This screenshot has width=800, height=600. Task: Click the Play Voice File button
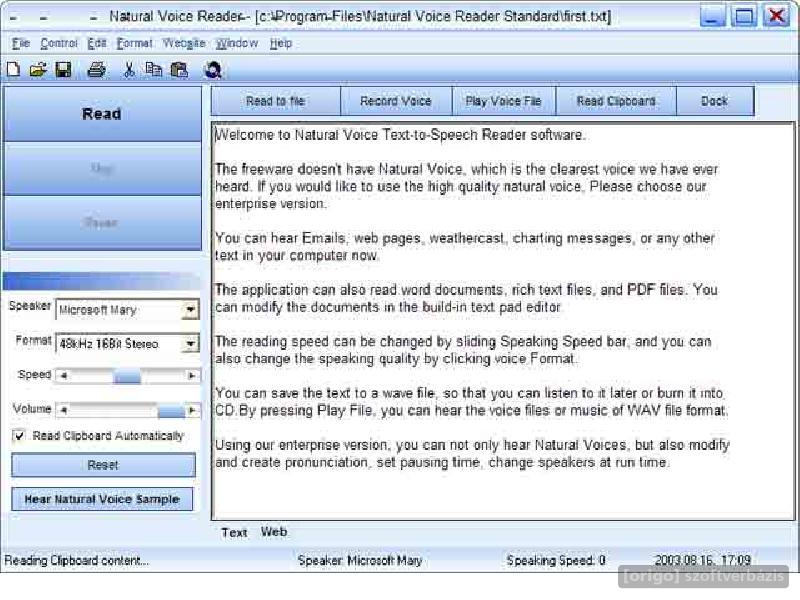504,101
